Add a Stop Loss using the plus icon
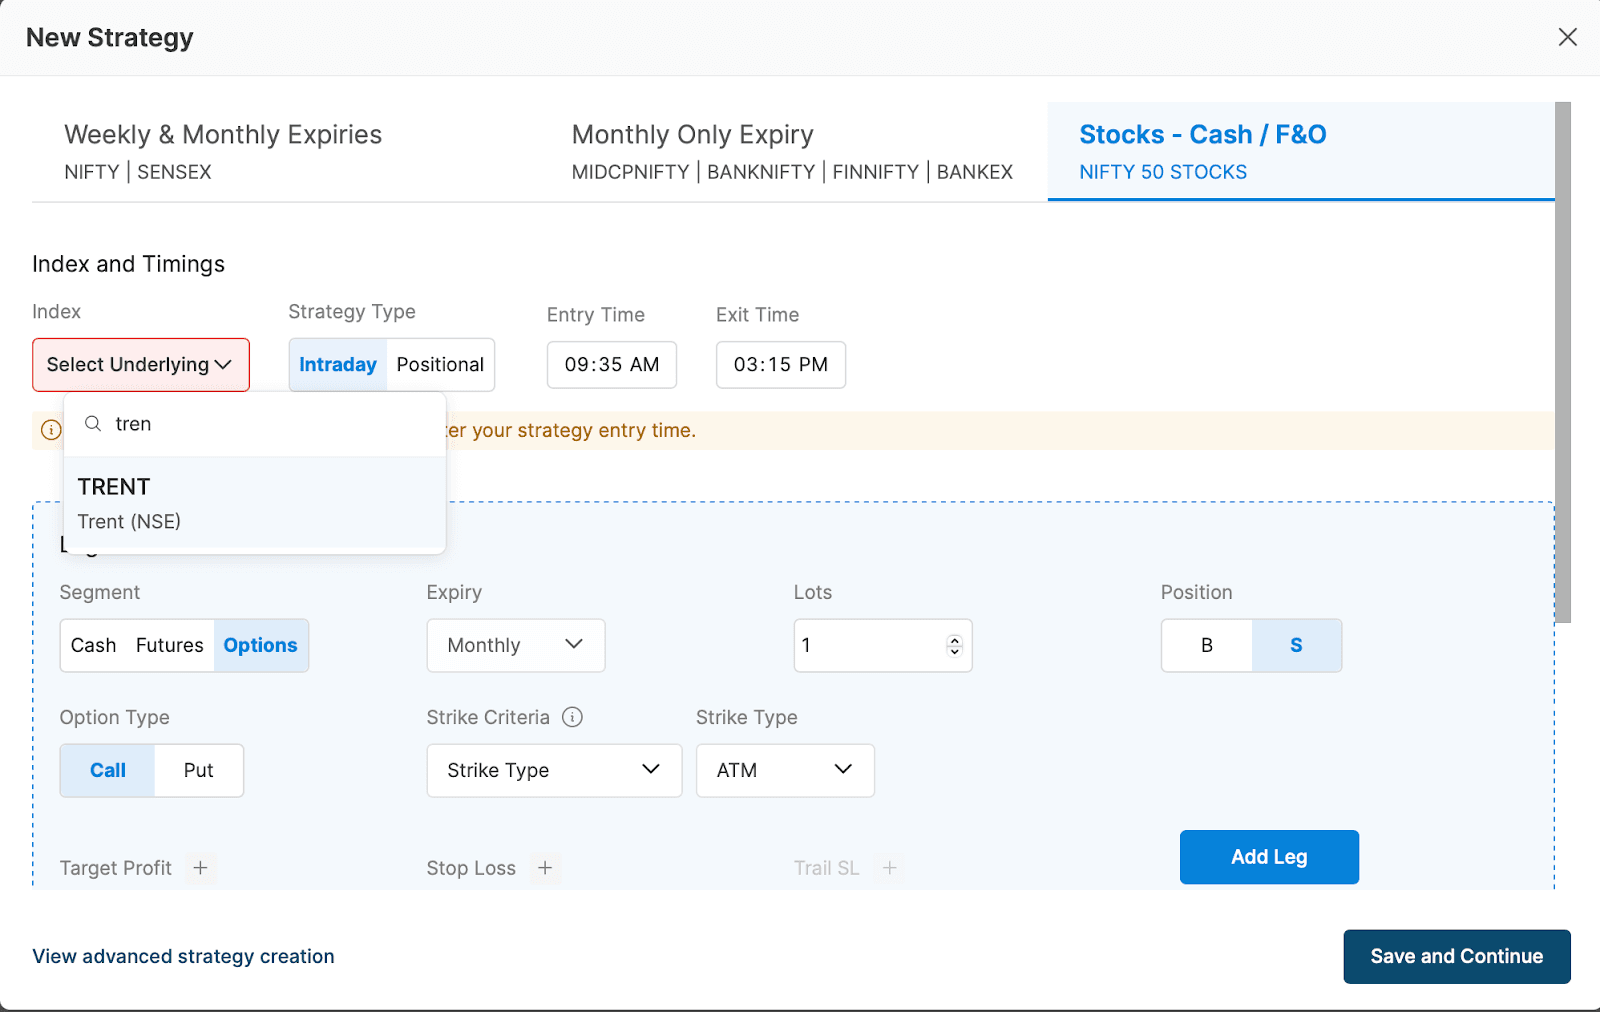This screenshot has height=1012, width=1600. (545, 868)
